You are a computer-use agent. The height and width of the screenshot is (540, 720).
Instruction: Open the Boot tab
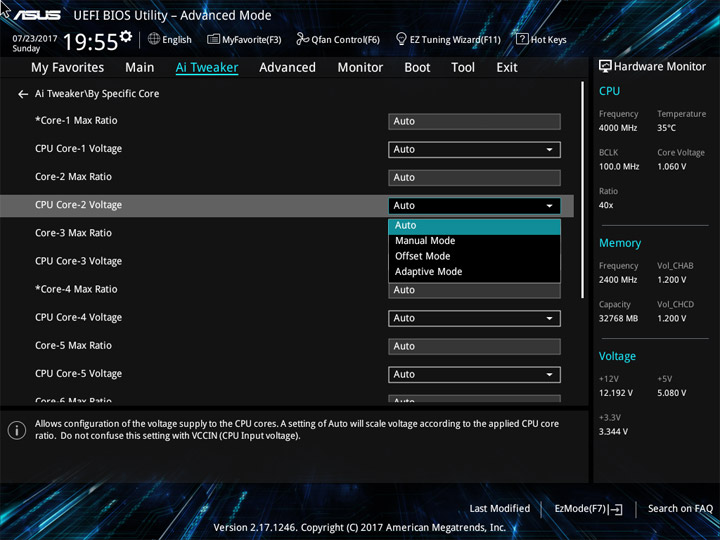417,68
